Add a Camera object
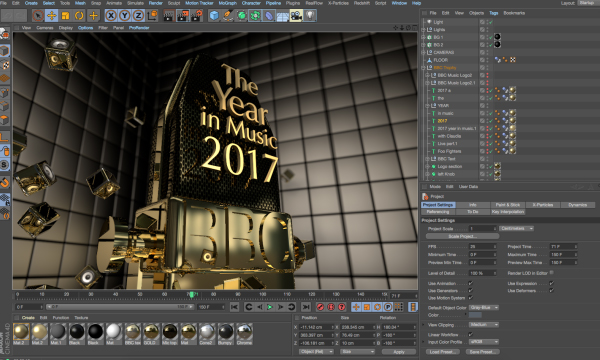The image size is (600, 360). [296, 16]
